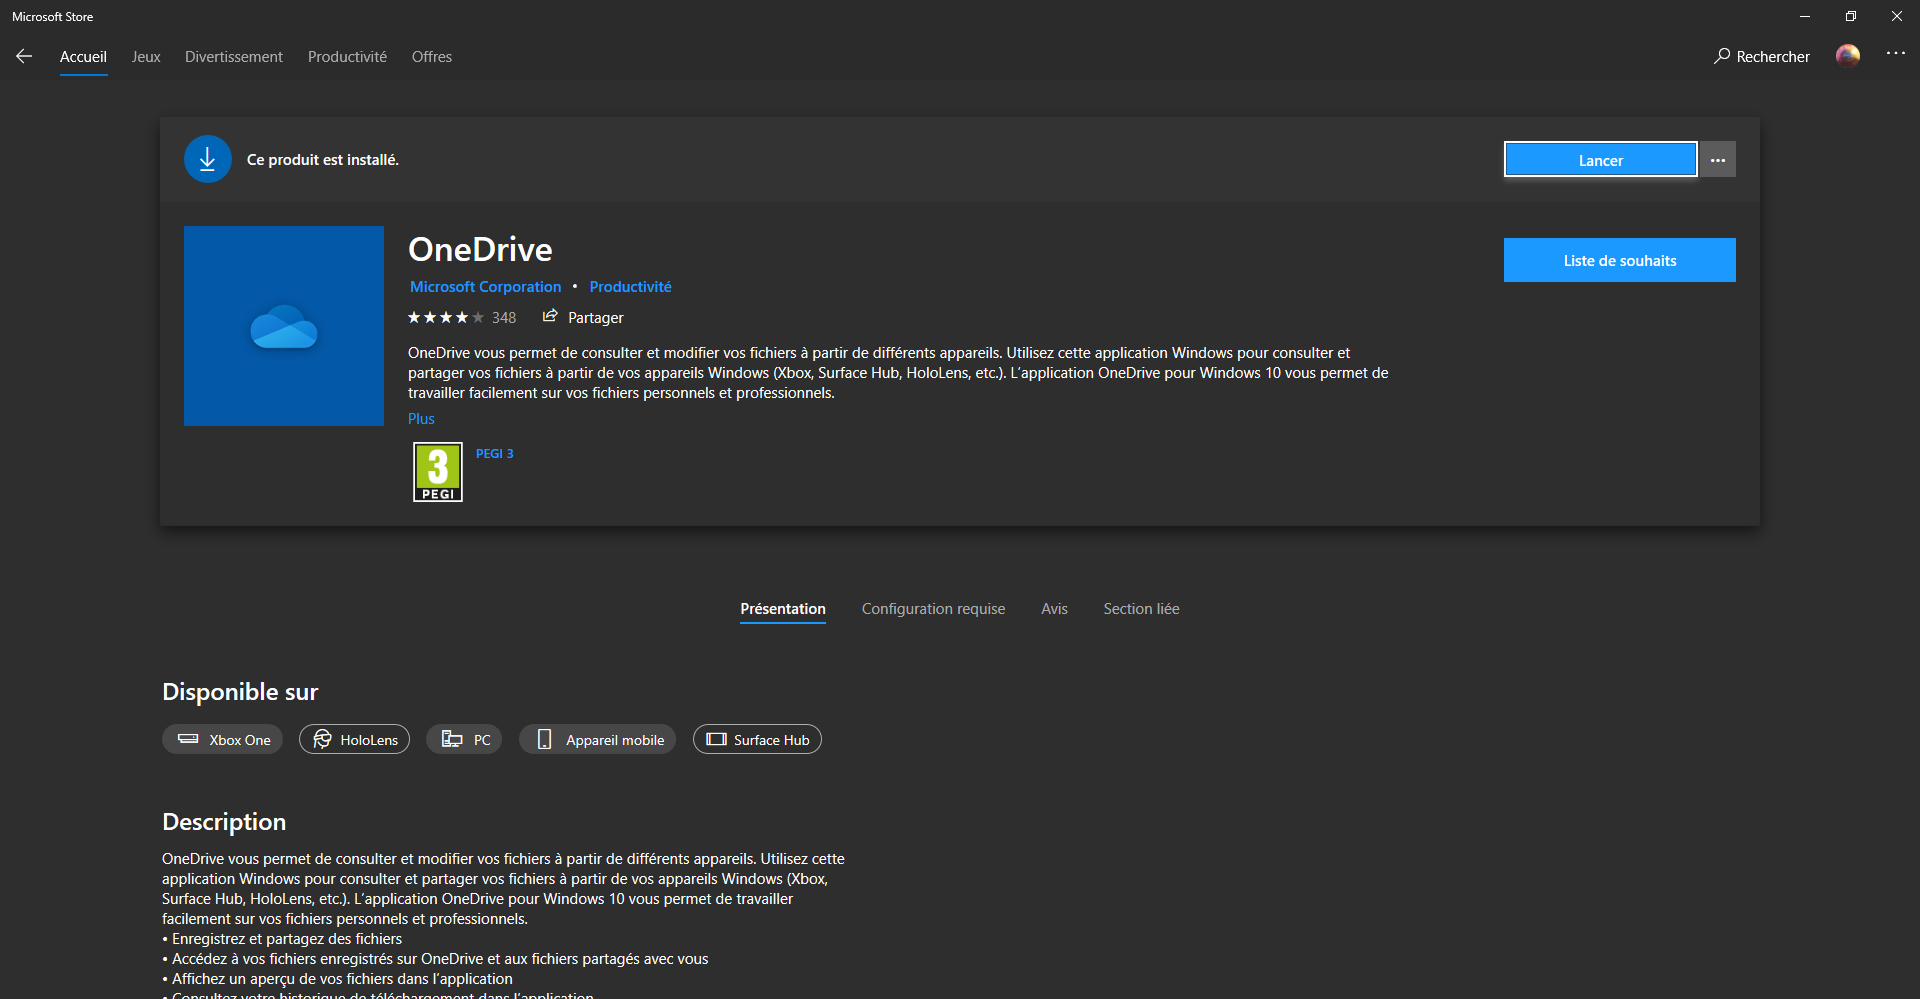Go back using the back arrow
The height and width of the screenshot is (999, 1920).
(24, 57)
